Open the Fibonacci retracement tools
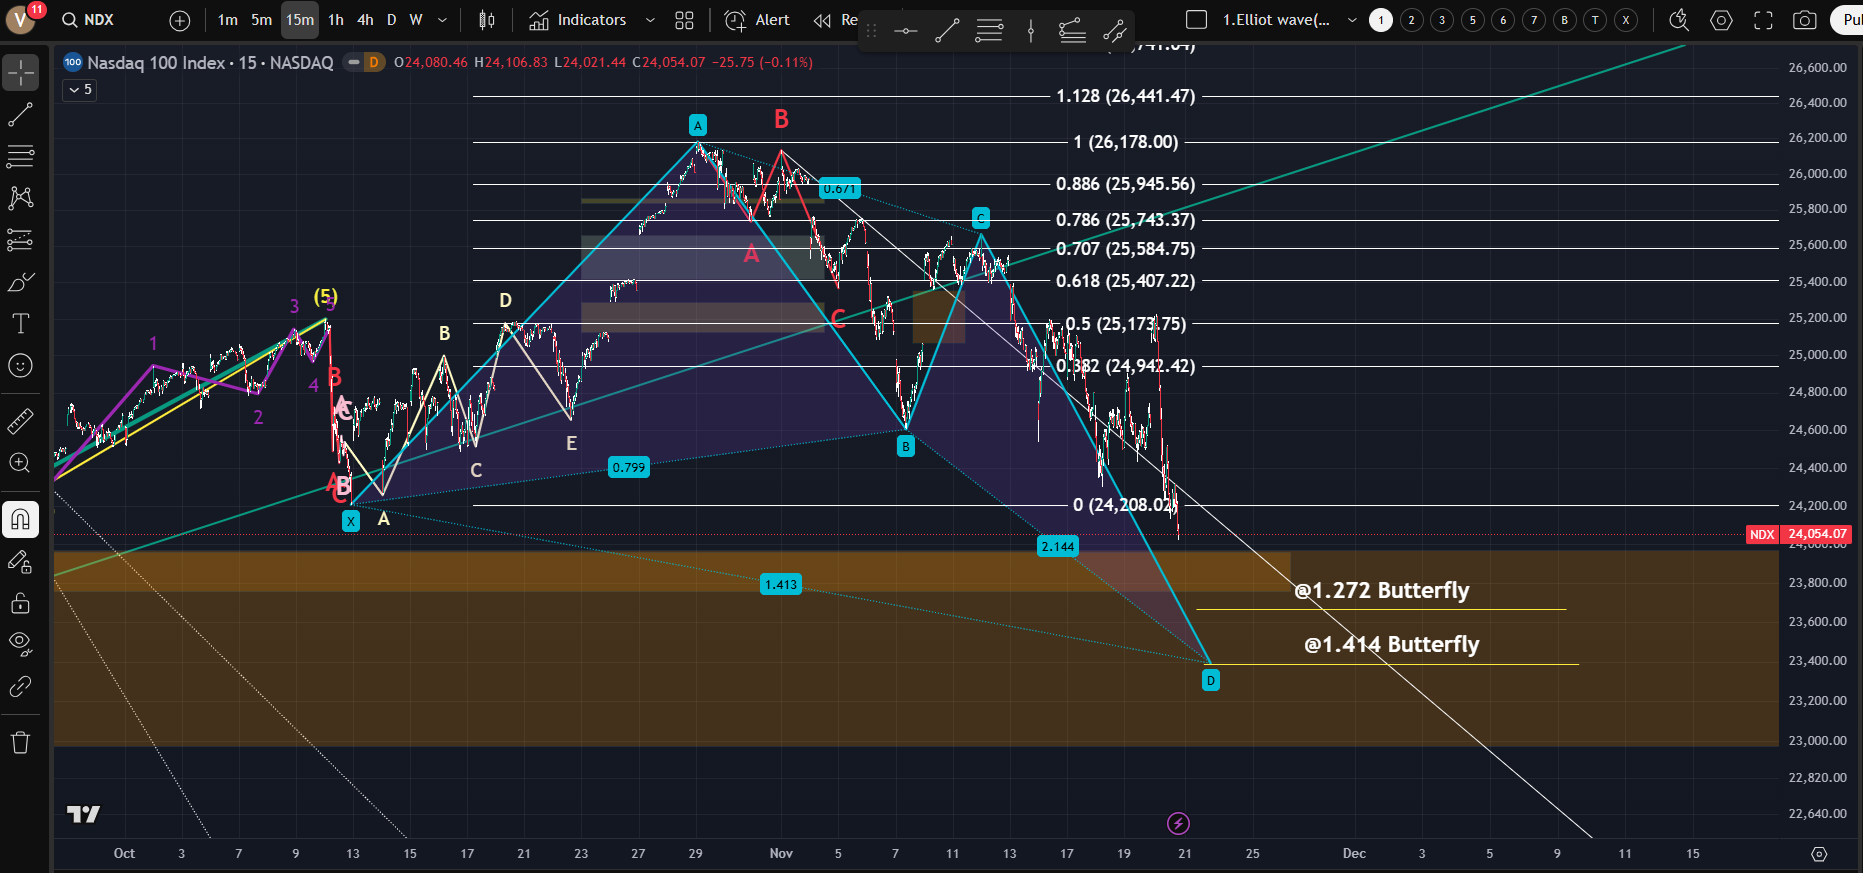Viewport: 1863px width, 873px height. [20, 156]
